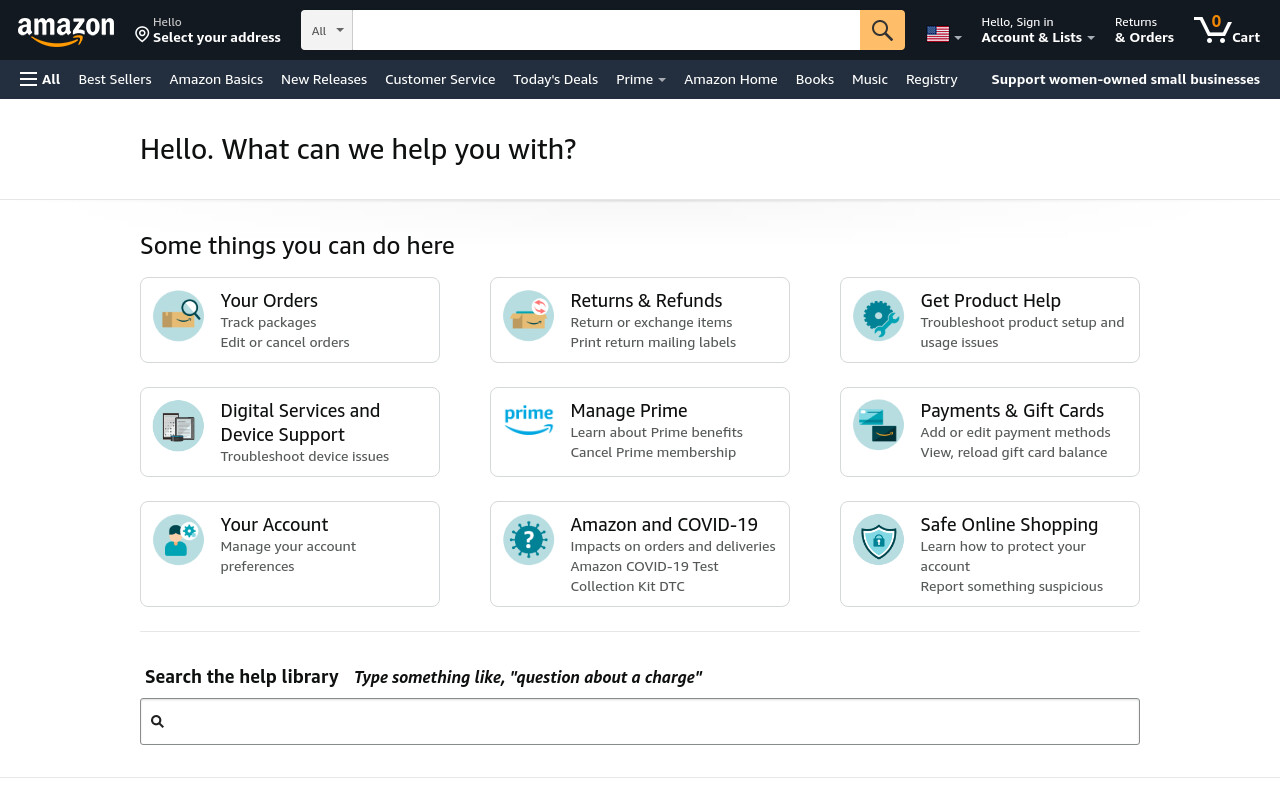Open the All hamburger menu
This screenshot has width=1280, height=800.
click(x=40, y=79)
